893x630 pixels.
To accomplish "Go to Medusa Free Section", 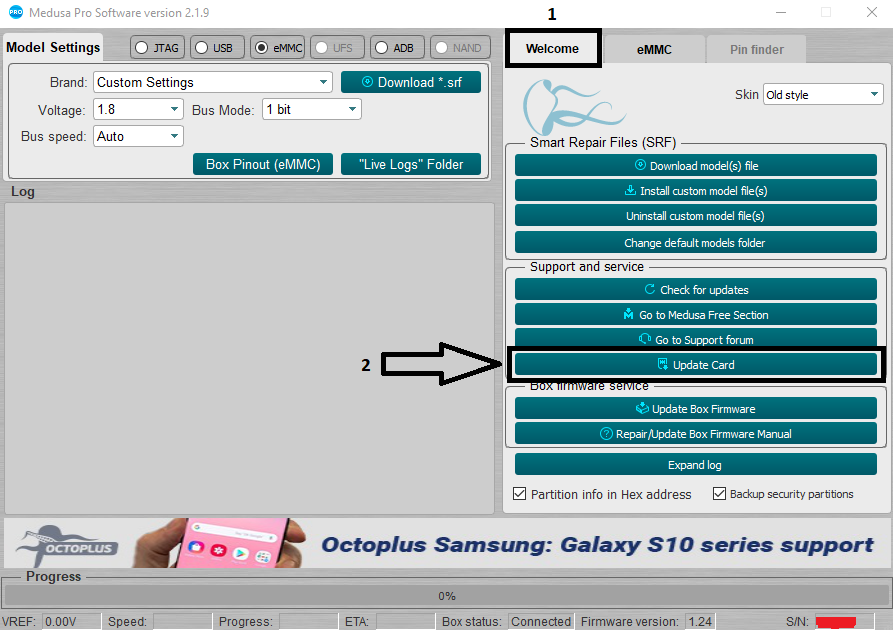I will [x=695, y=314].
